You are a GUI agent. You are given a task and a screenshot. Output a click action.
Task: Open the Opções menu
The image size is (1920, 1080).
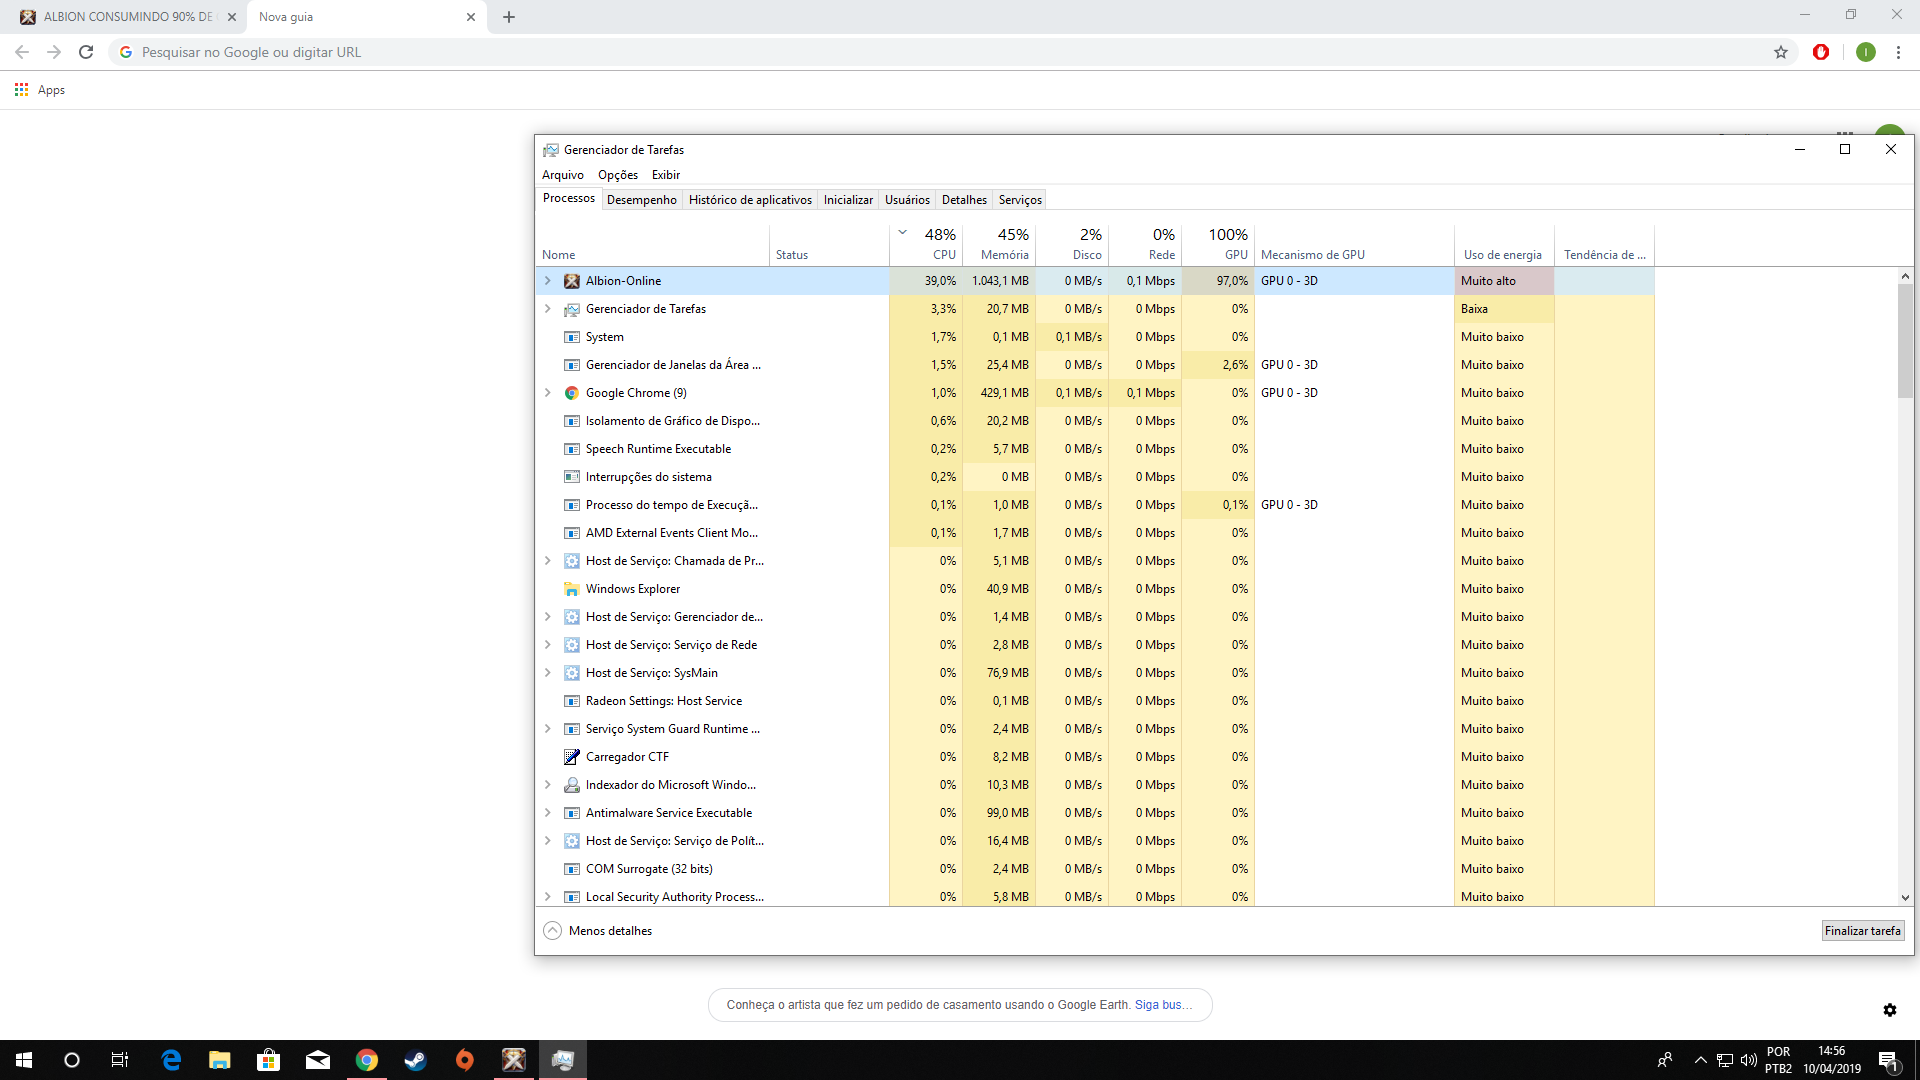(x=618, y=175)
